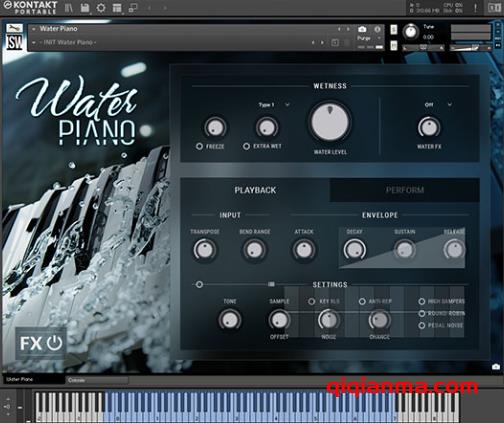Viewport: 504px width, 423px height.
Task: Click the Water FX knob
Action: [x=429, y=128]
